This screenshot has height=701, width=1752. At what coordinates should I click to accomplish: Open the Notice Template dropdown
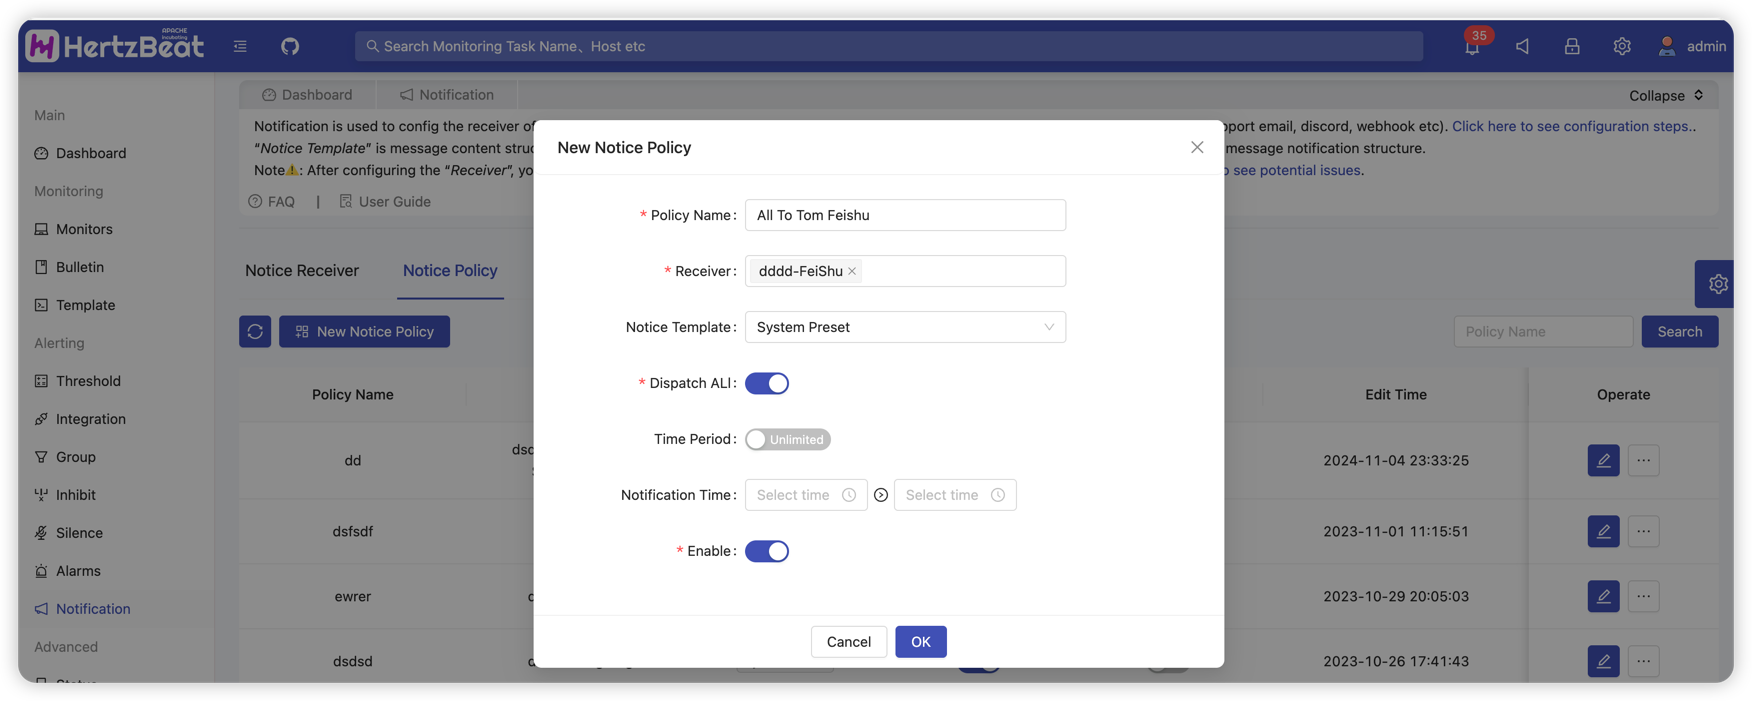point(905,327)
